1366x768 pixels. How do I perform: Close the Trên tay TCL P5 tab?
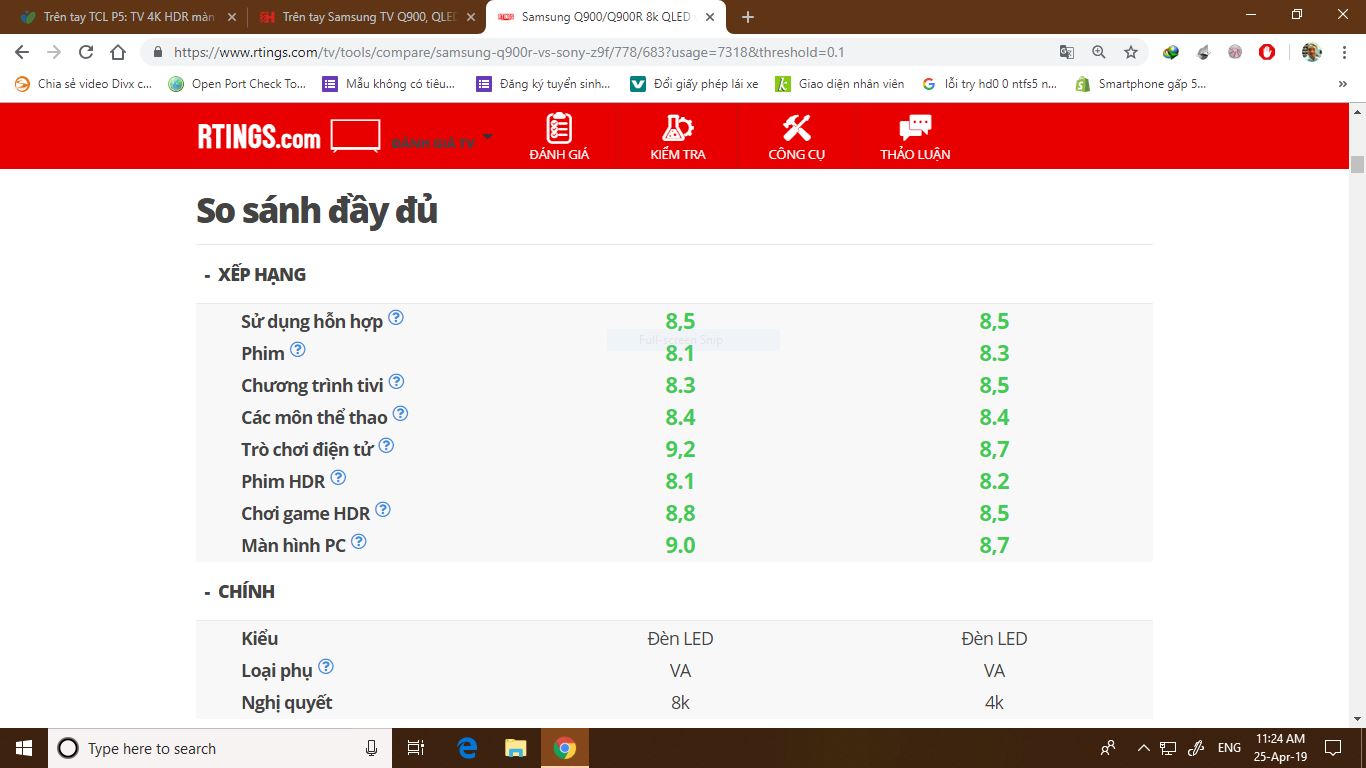[231, 17]
